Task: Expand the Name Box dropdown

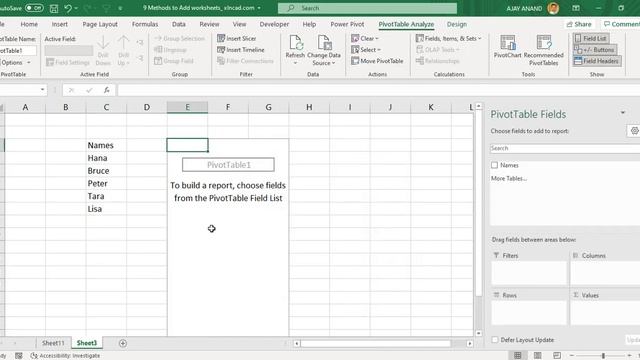Action: pyautogui.click(x=42, y=90)
